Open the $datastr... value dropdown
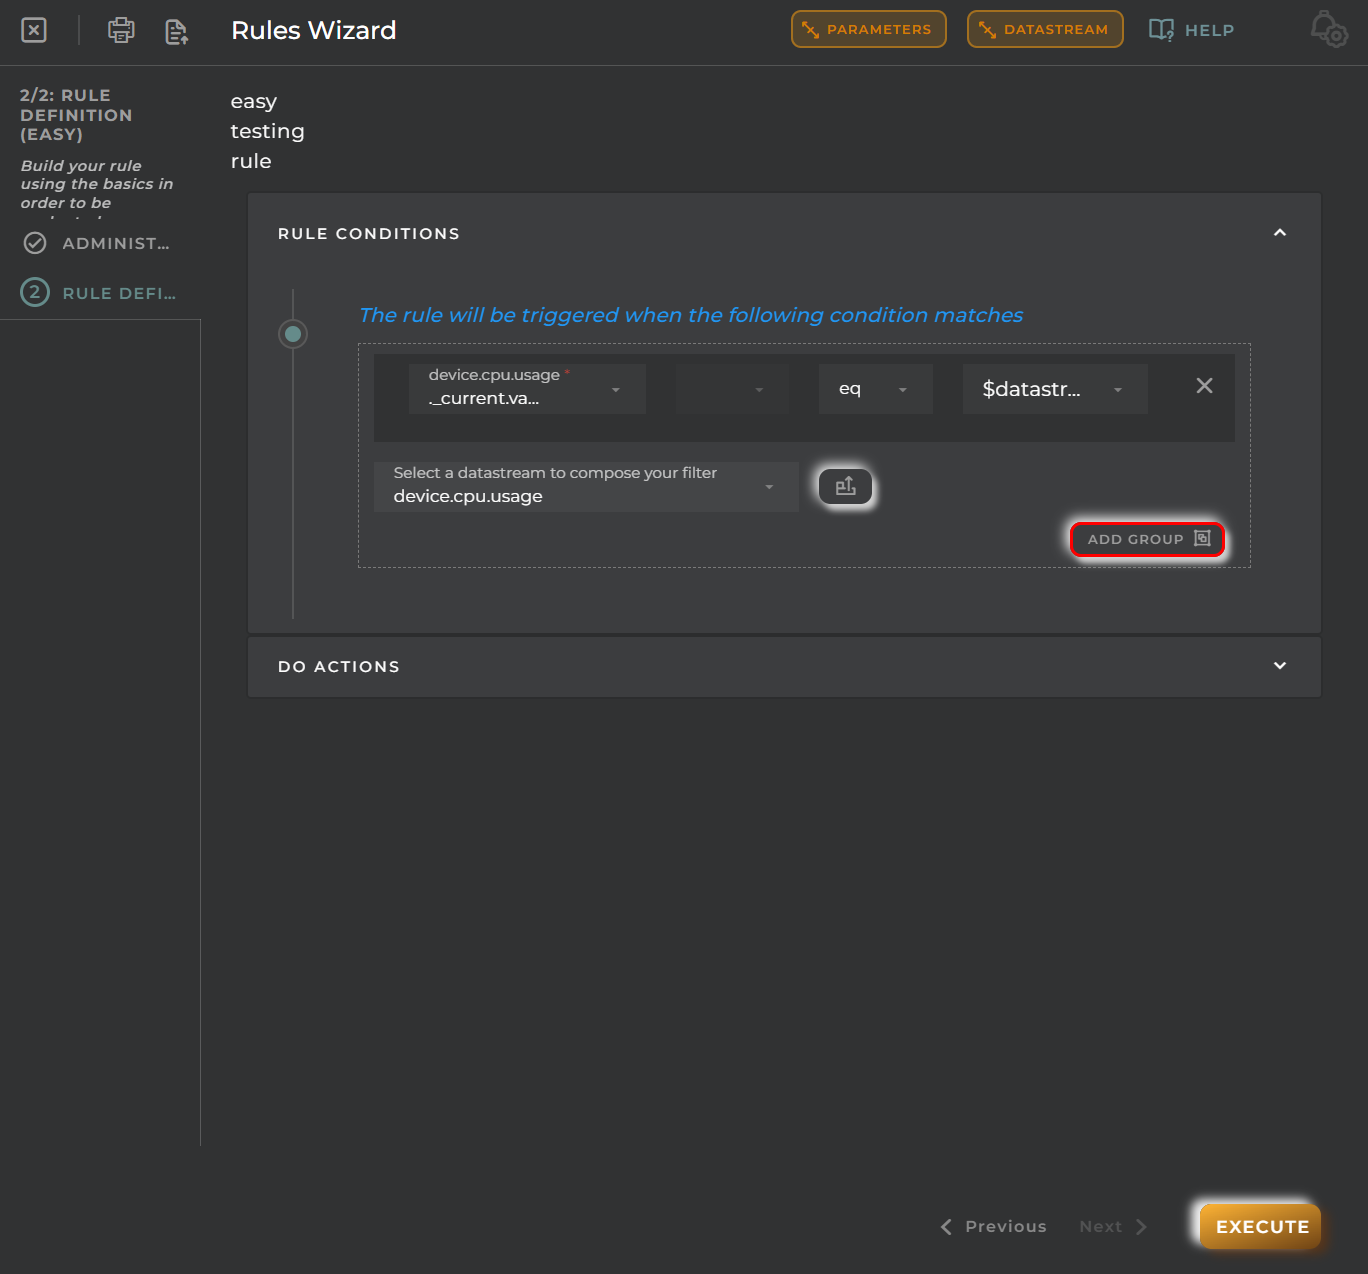 pyautogui.click(x=1055, y=389)
